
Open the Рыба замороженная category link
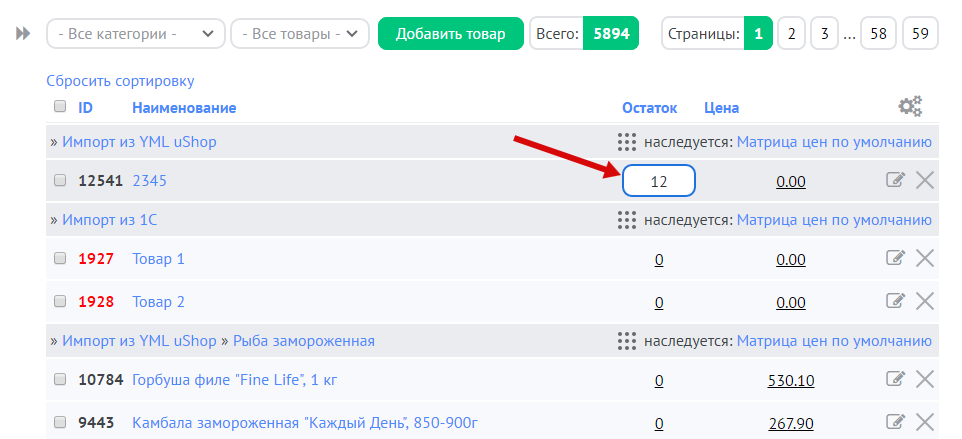(304, 341)
